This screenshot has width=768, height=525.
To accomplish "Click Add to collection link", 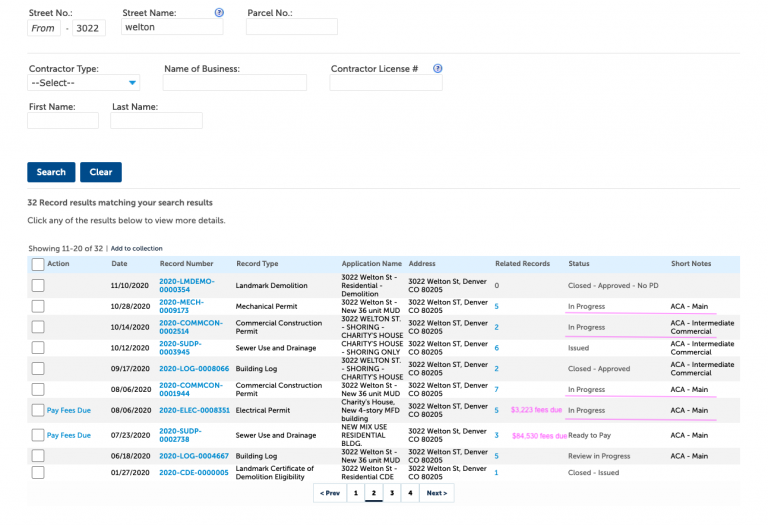I will click(x=136, y=249).
